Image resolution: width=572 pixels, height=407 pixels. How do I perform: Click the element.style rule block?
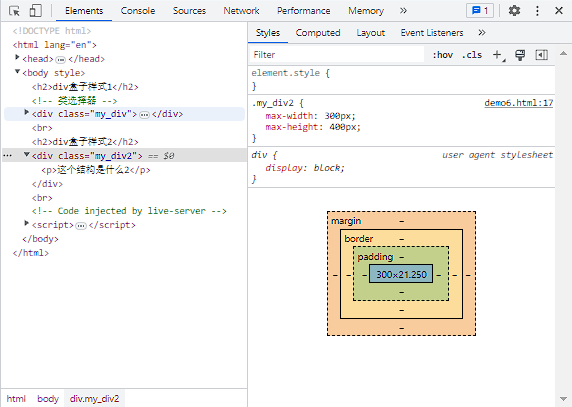(401, 80)
